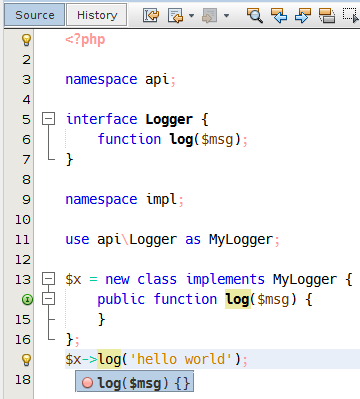The width and height of the screenshot is (360, 399).
Task: Click the red circle icon in popup
Action: 87,383
